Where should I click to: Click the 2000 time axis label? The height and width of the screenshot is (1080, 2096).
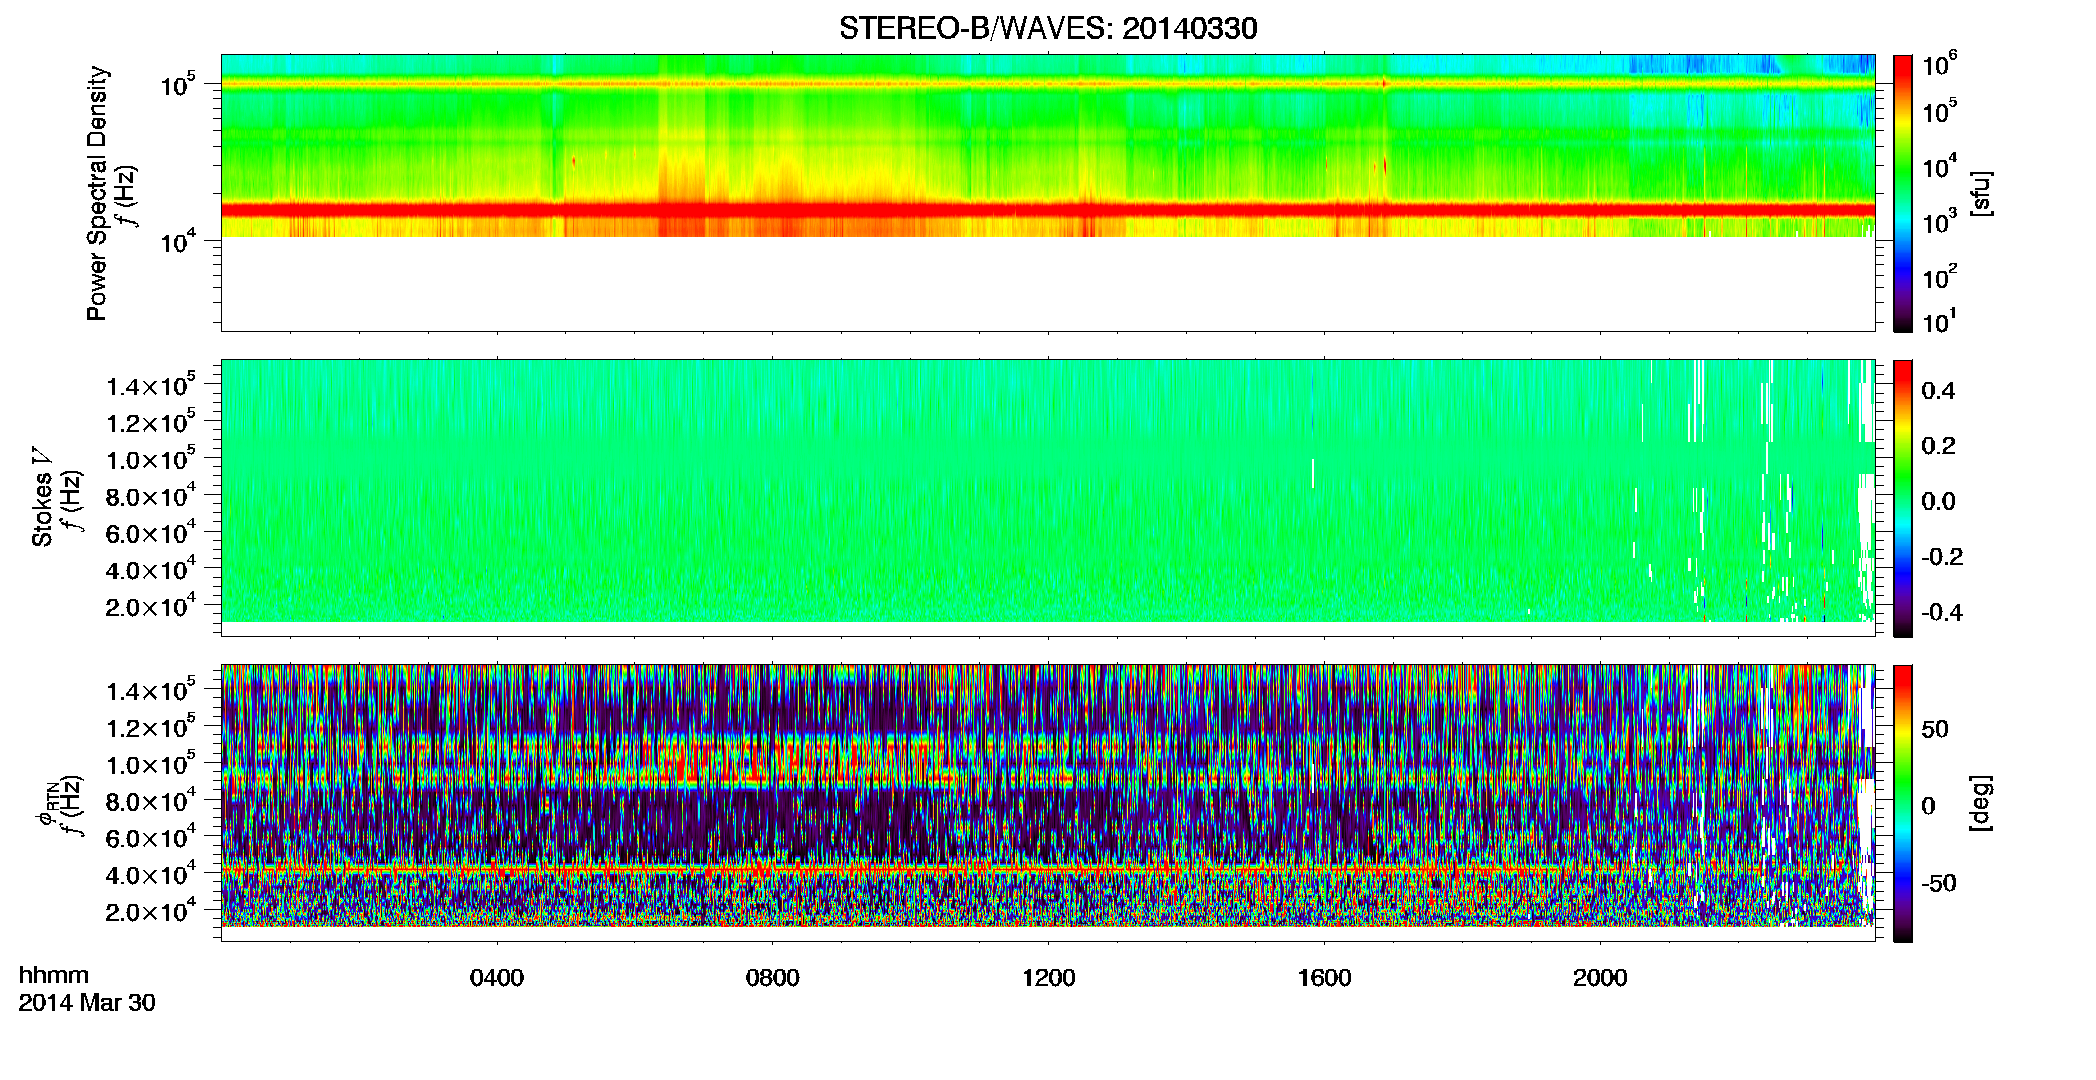coord(1600,978)
